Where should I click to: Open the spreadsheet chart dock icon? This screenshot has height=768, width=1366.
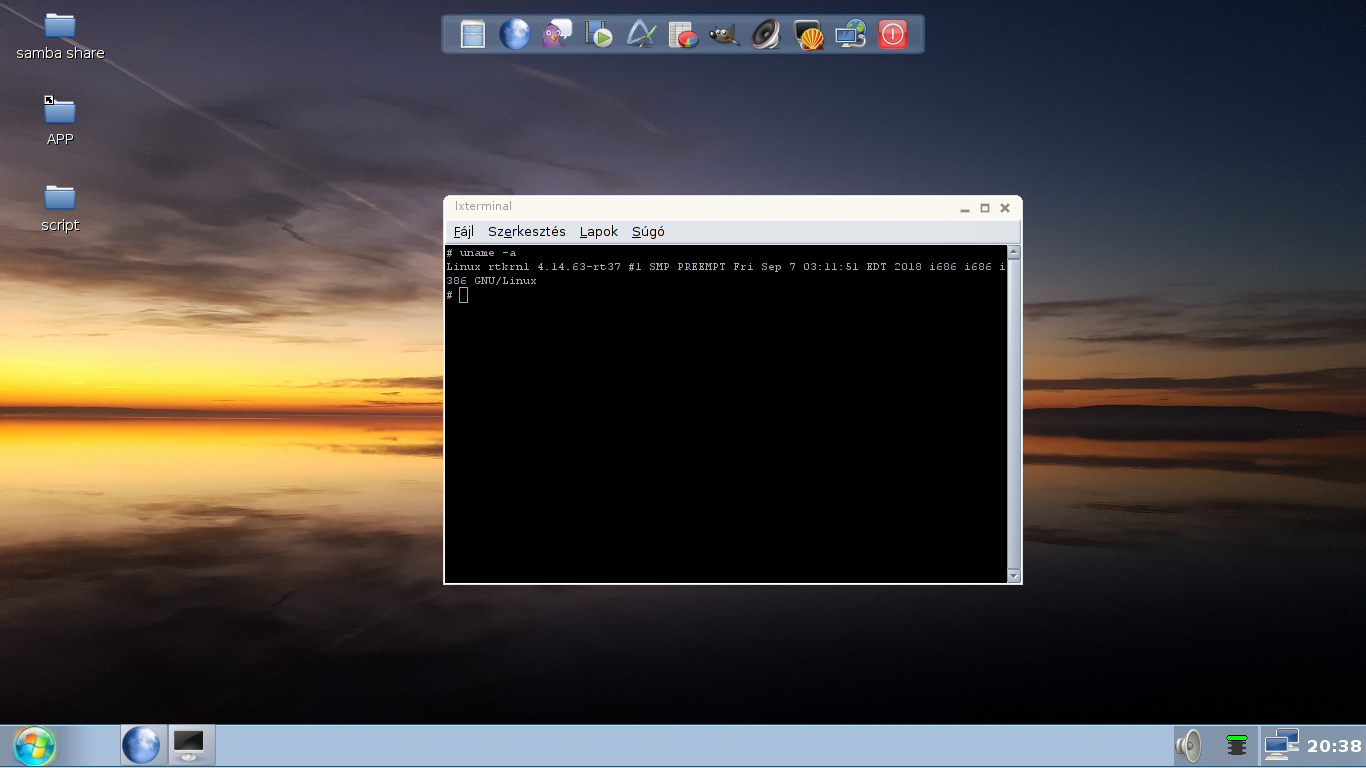682,34
